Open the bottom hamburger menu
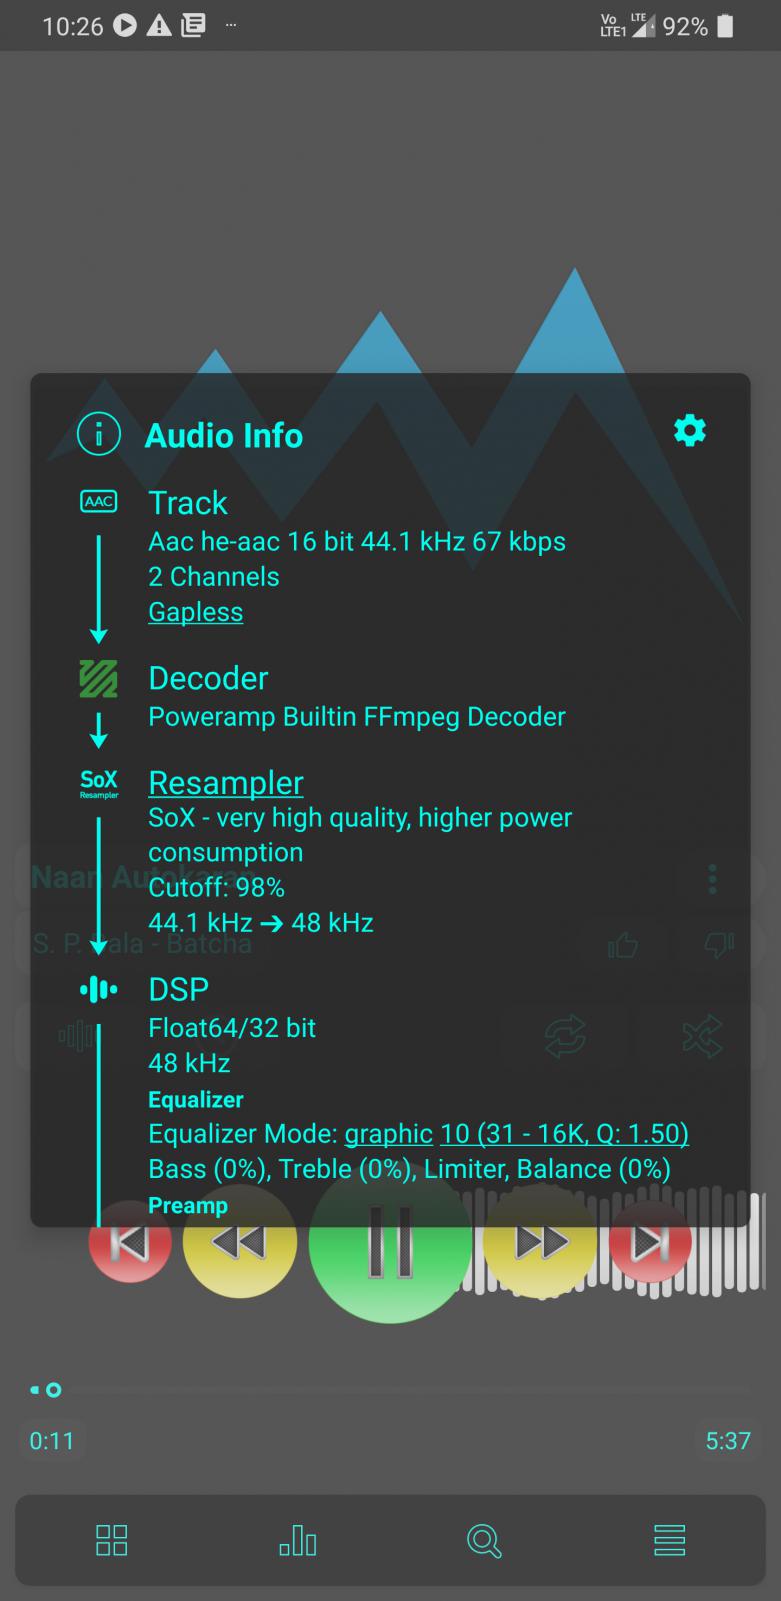The width and height of the screenshot is (781, 1601). [x=669, y=1540]
